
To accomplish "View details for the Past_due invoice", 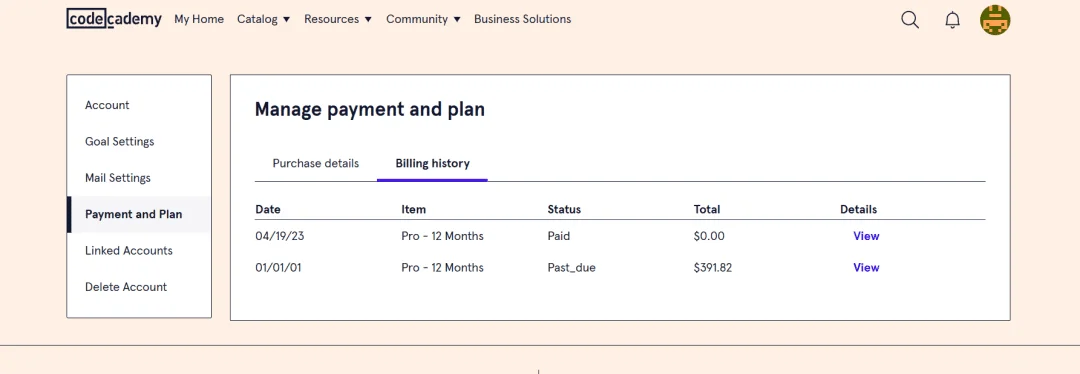I will click(x=866, y=268).
